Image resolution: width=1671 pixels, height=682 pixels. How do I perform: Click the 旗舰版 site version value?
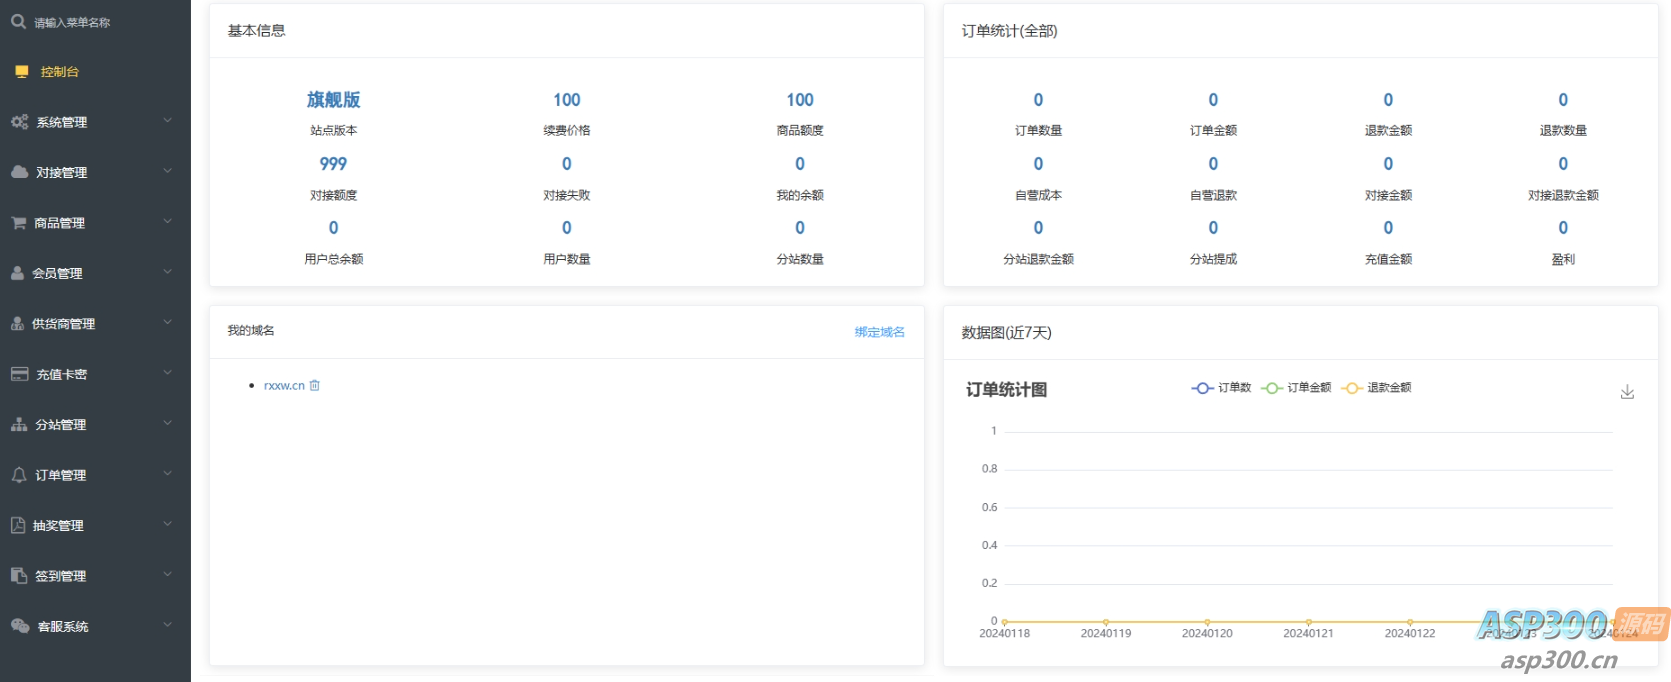(x=333, y=100)
